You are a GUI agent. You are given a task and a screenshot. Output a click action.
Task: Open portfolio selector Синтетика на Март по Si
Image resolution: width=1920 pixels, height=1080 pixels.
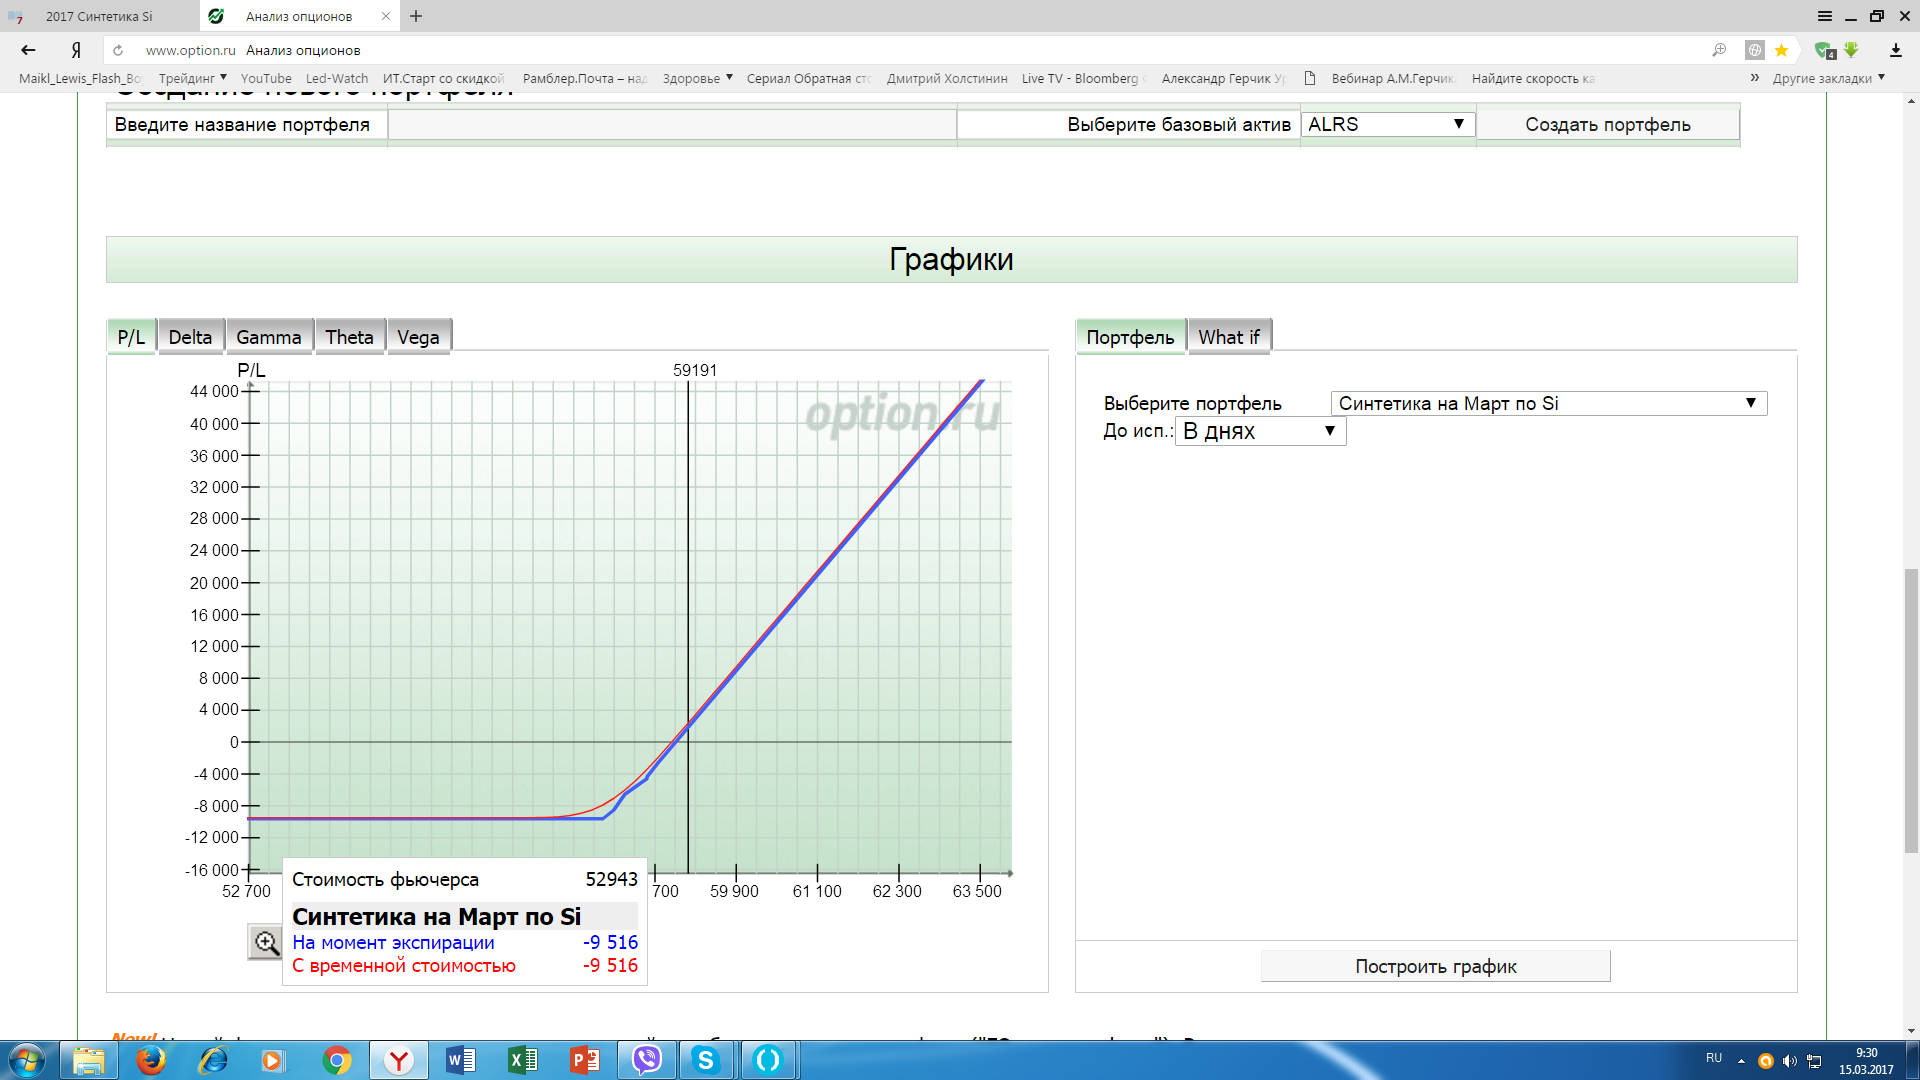click(1548, 403)
